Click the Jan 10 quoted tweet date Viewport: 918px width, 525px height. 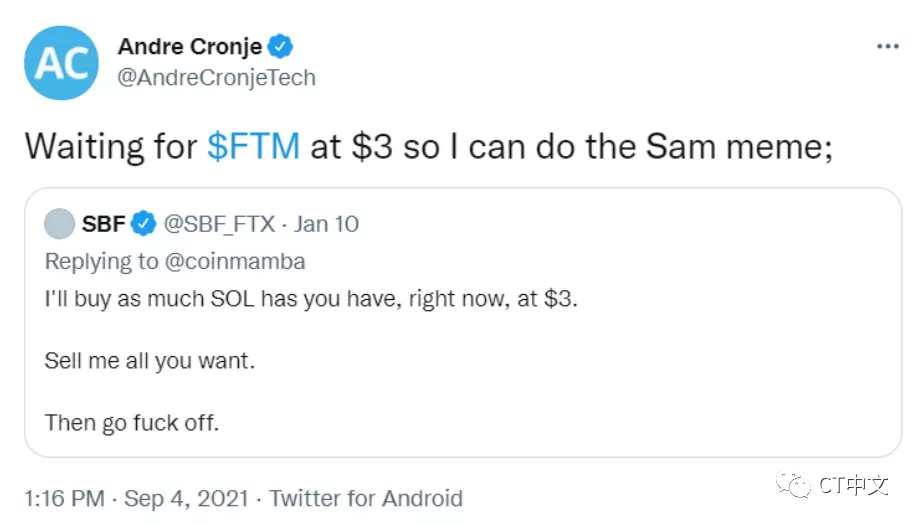326,224
